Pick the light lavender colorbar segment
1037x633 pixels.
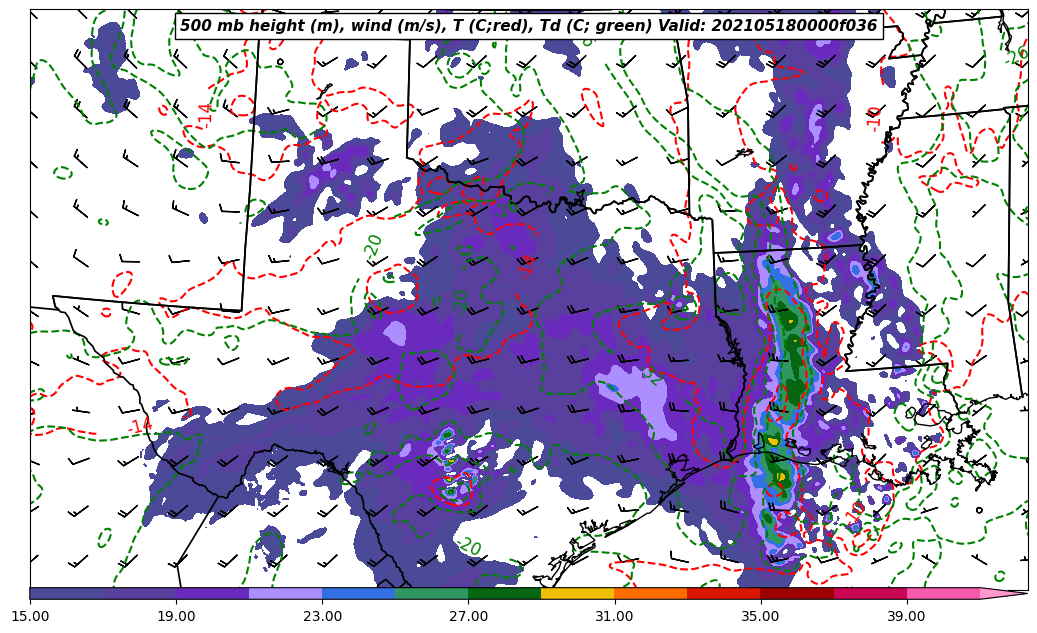coord(285,593)
